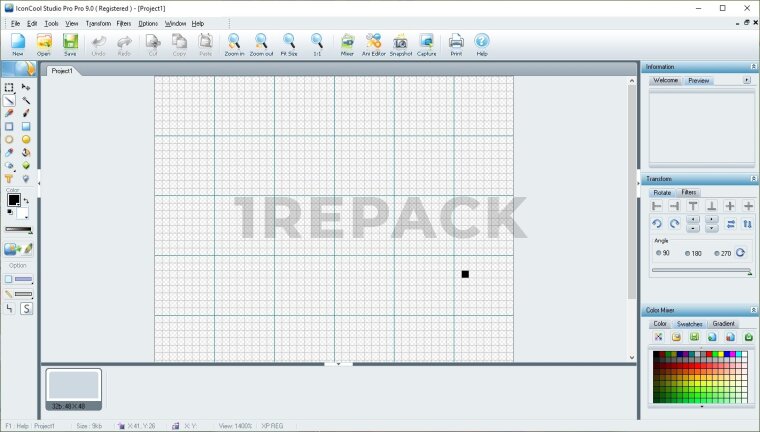Image resolution: width=760 pixels, height=432 pixels.
Task: Switch to the Preview tab
Action: coord(699,79)
